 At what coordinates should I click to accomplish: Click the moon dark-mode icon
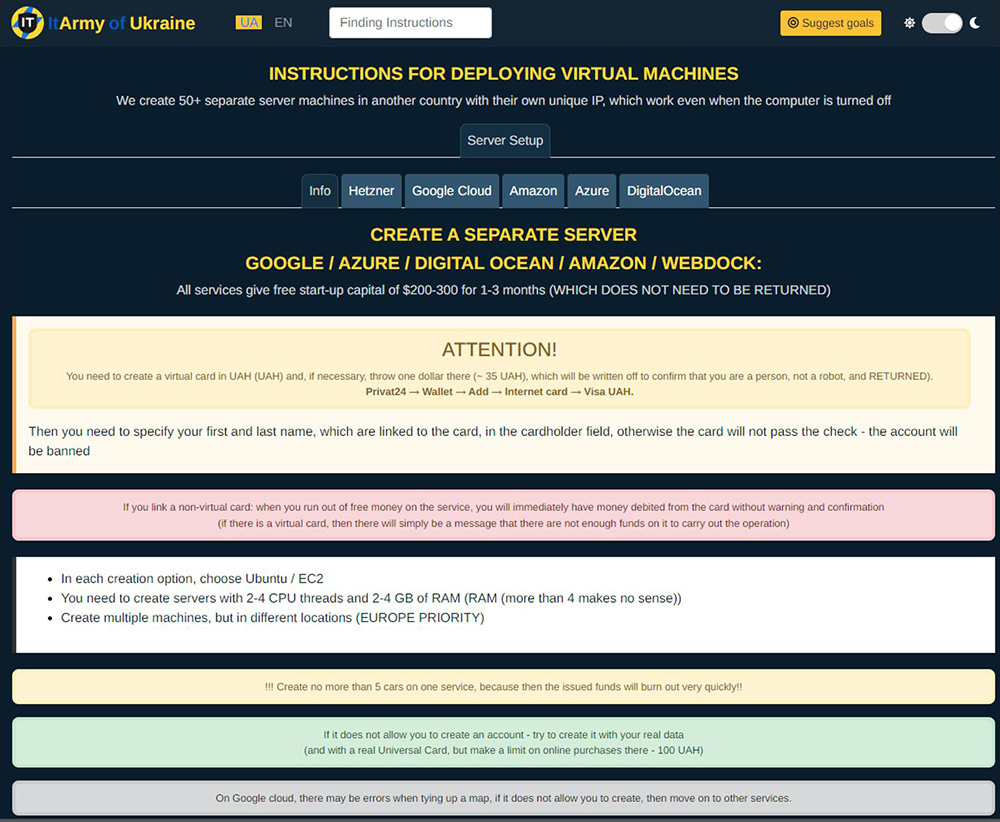point(974,23)
